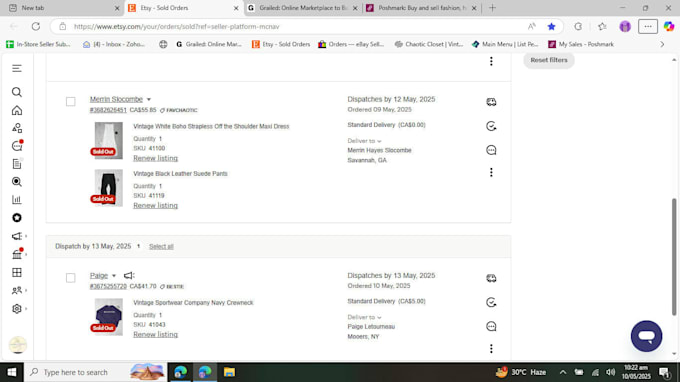
Task: Message buyer icon for Paige order
Action: [491, 326]
